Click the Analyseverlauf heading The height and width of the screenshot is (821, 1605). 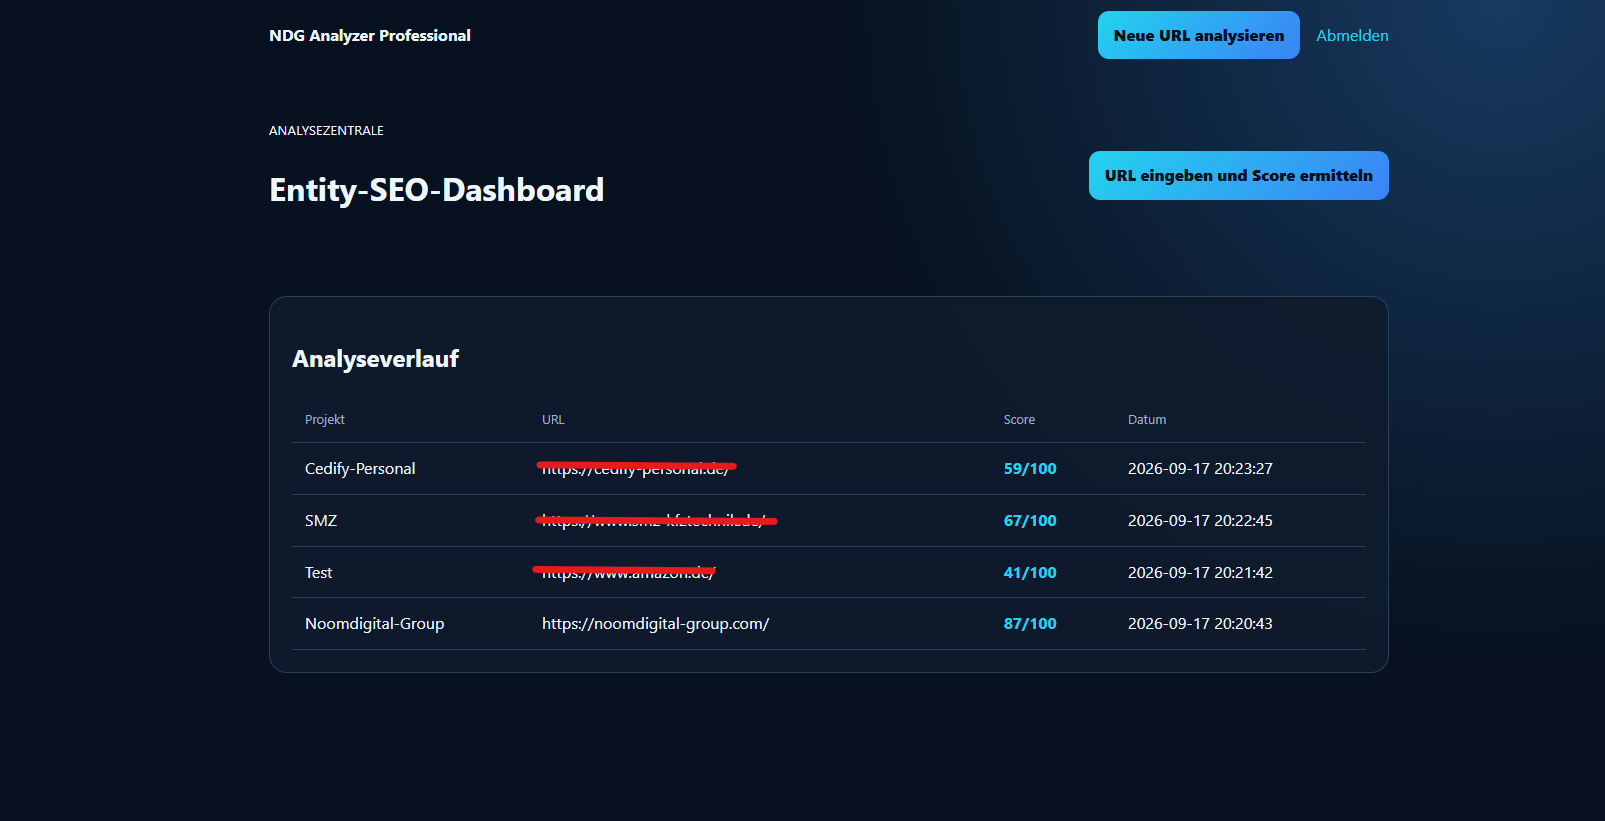(x=375, y=358)
